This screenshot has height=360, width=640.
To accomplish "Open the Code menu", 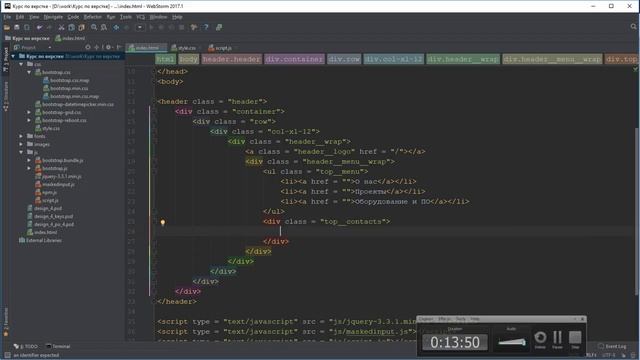I will point(73,17).
